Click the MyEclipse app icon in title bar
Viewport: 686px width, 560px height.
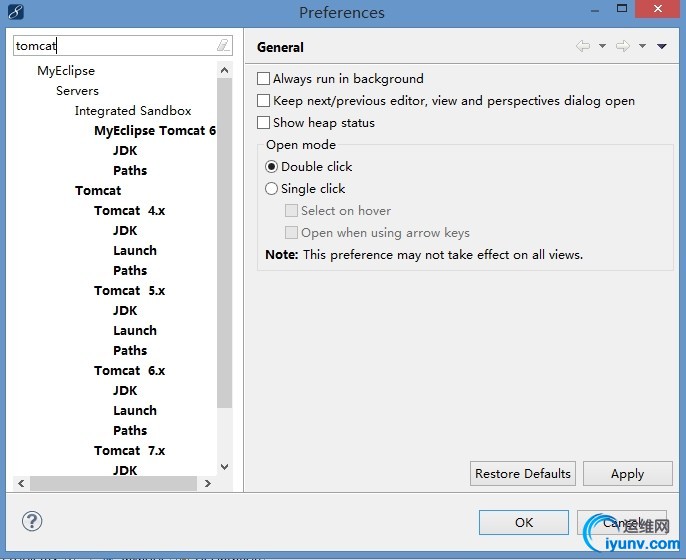(15, 12)
